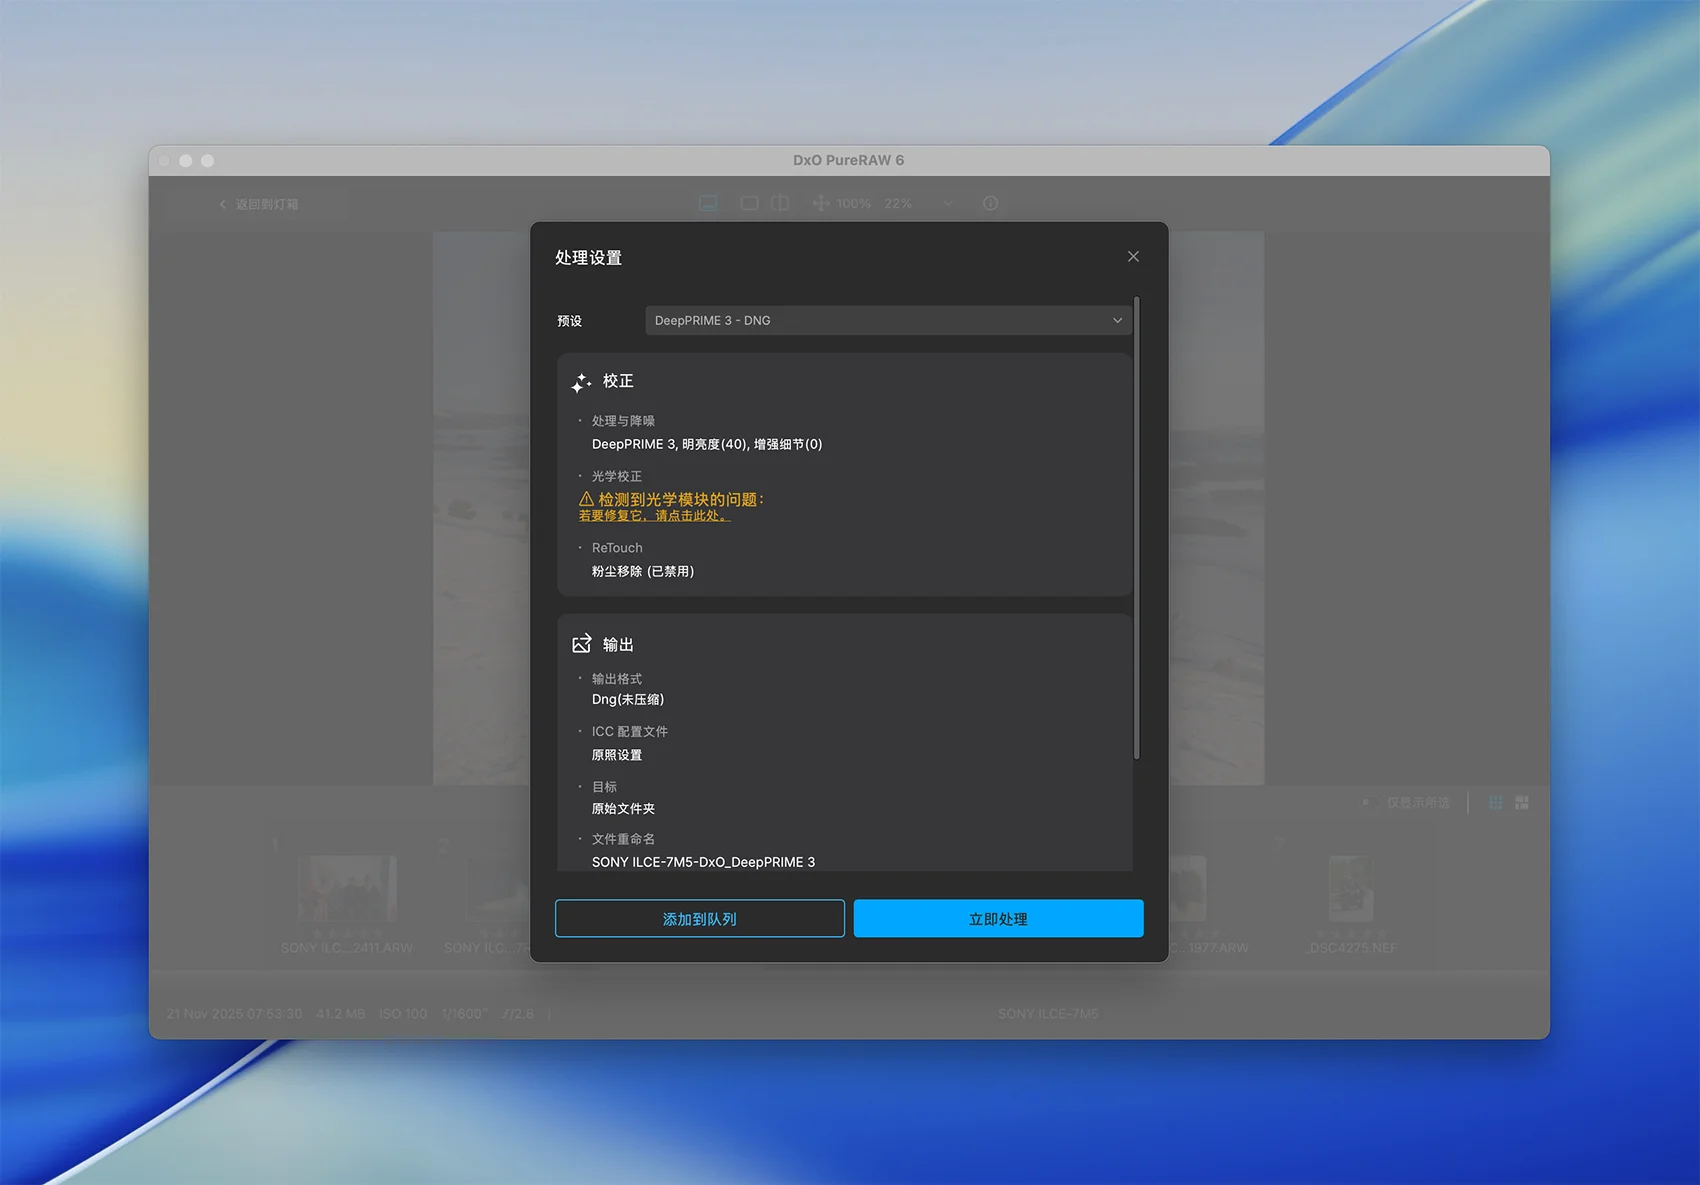Screen dimensions: 1700x1185
Task: Click 粉尘移除 (已禁用) value
Action: click(643, 572)
